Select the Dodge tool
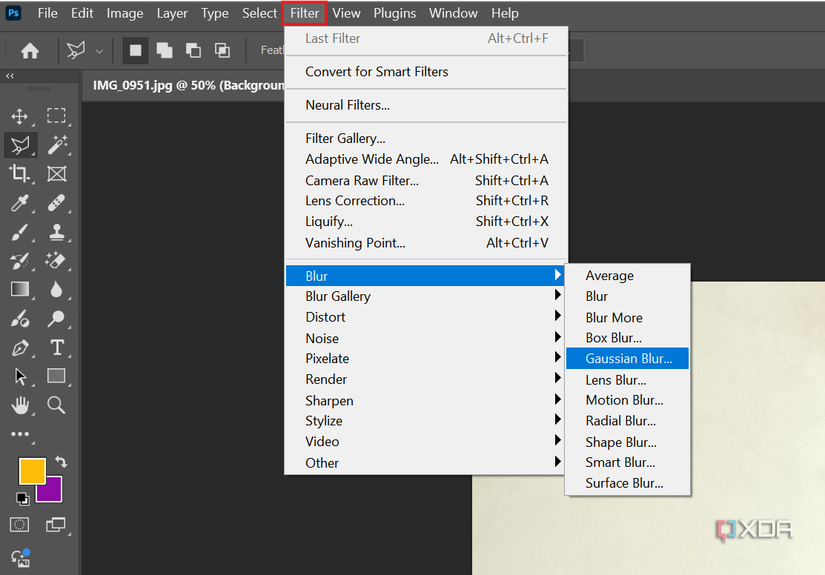Screen dimensions: 825x575 pyautogui.click(x=56, y=318)
